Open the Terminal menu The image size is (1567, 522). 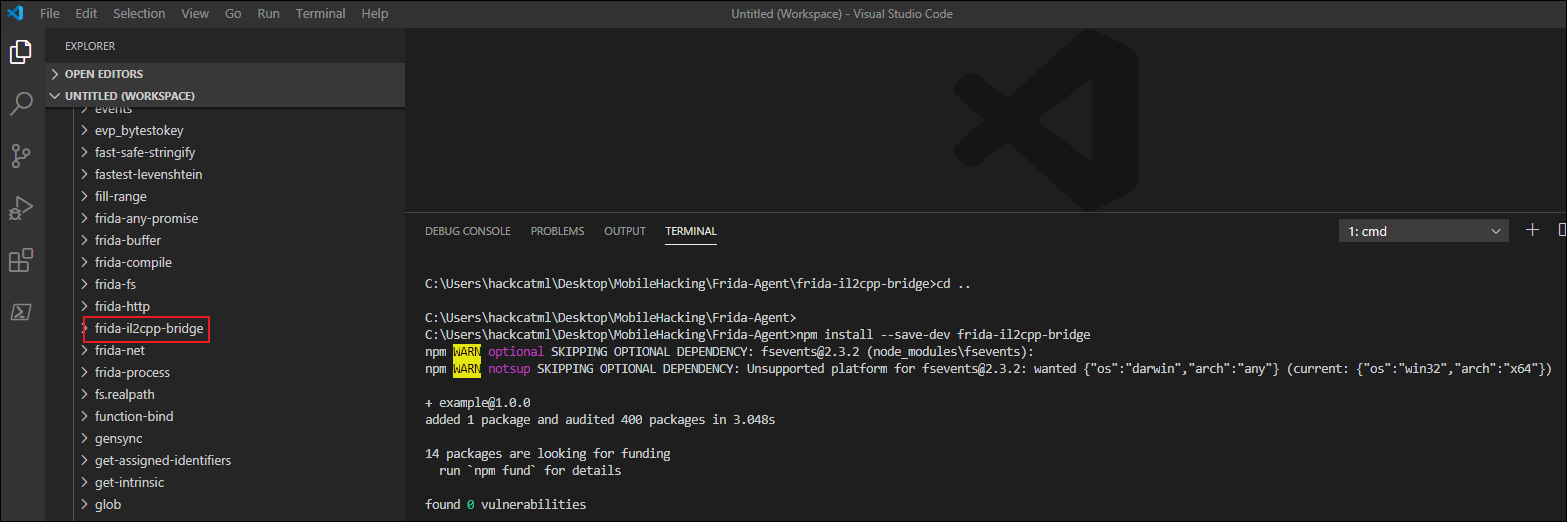321,13
